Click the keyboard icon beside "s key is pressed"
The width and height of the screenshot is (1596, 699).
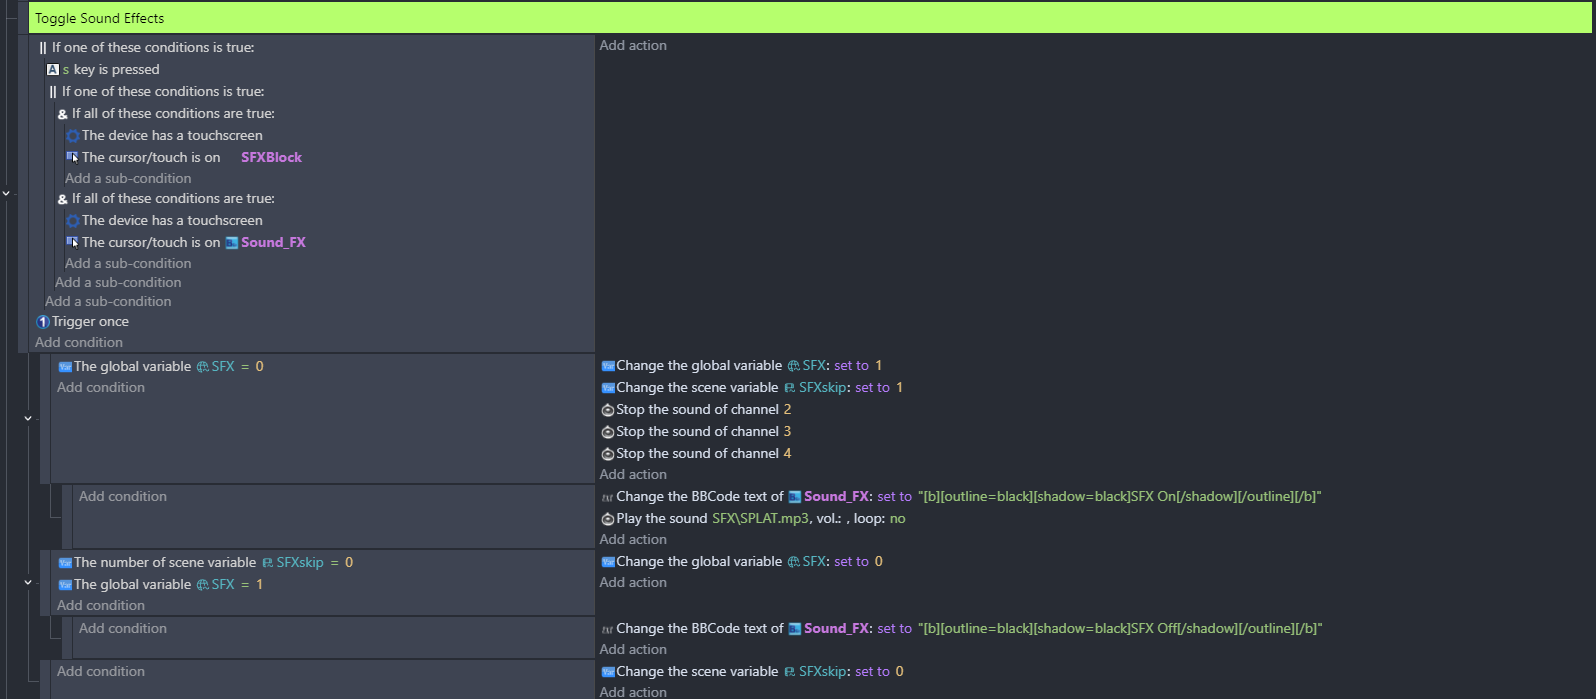point(53,70)
